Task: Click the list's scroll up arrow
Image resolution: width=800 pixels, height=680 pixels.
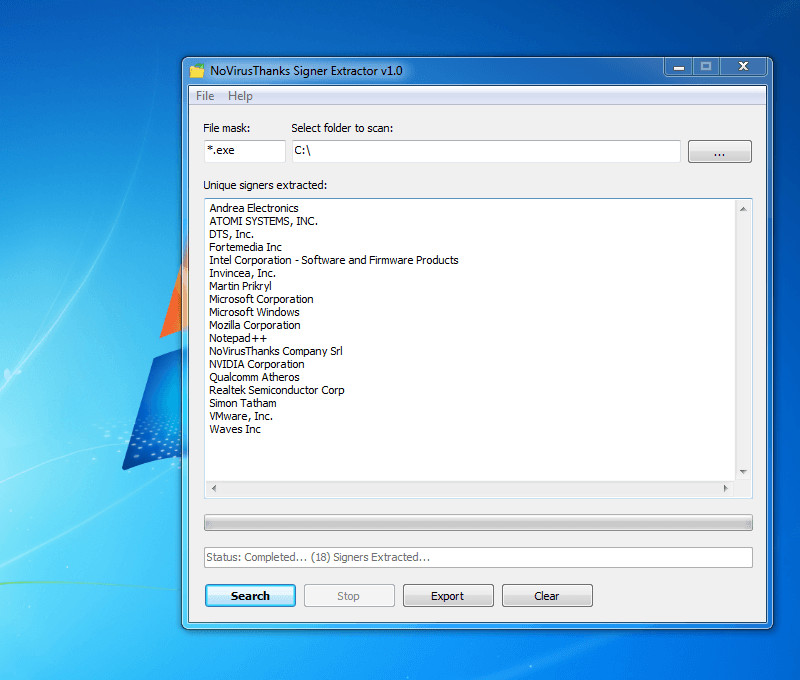Action: coord(743,209)
